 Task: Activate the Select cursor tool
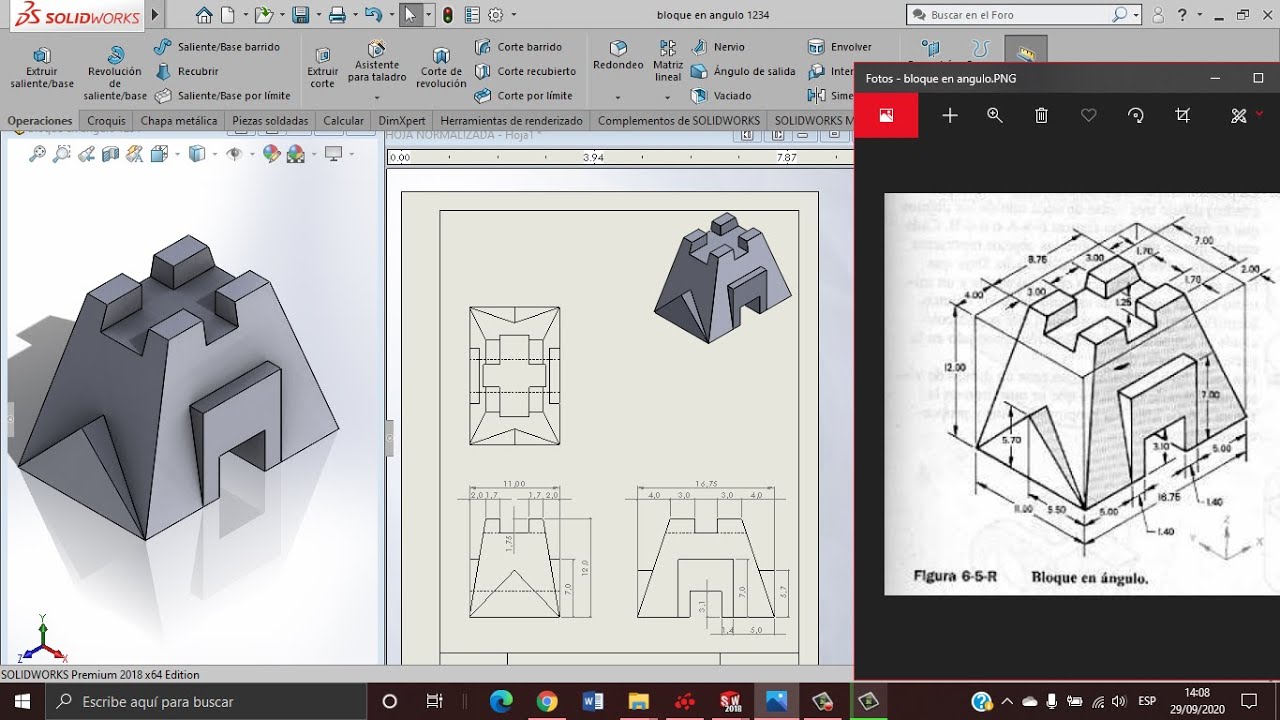point(410,15)
